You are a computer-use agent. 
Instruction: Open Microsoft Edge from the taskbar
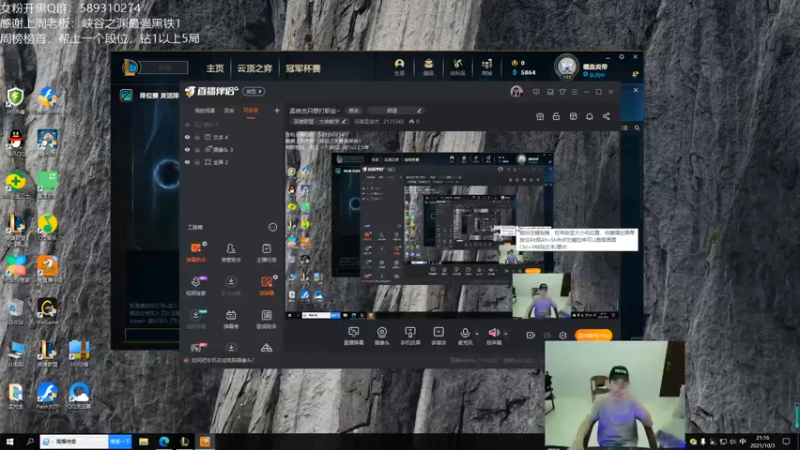[x=164, y=441]
